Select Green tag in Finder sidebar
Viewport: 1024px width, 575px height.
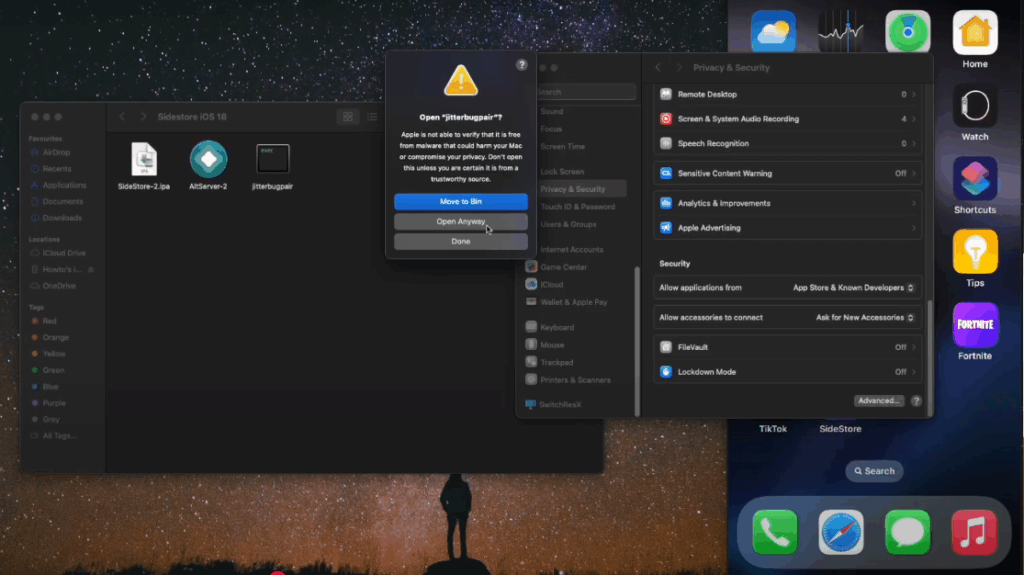[x=53, y=370]
